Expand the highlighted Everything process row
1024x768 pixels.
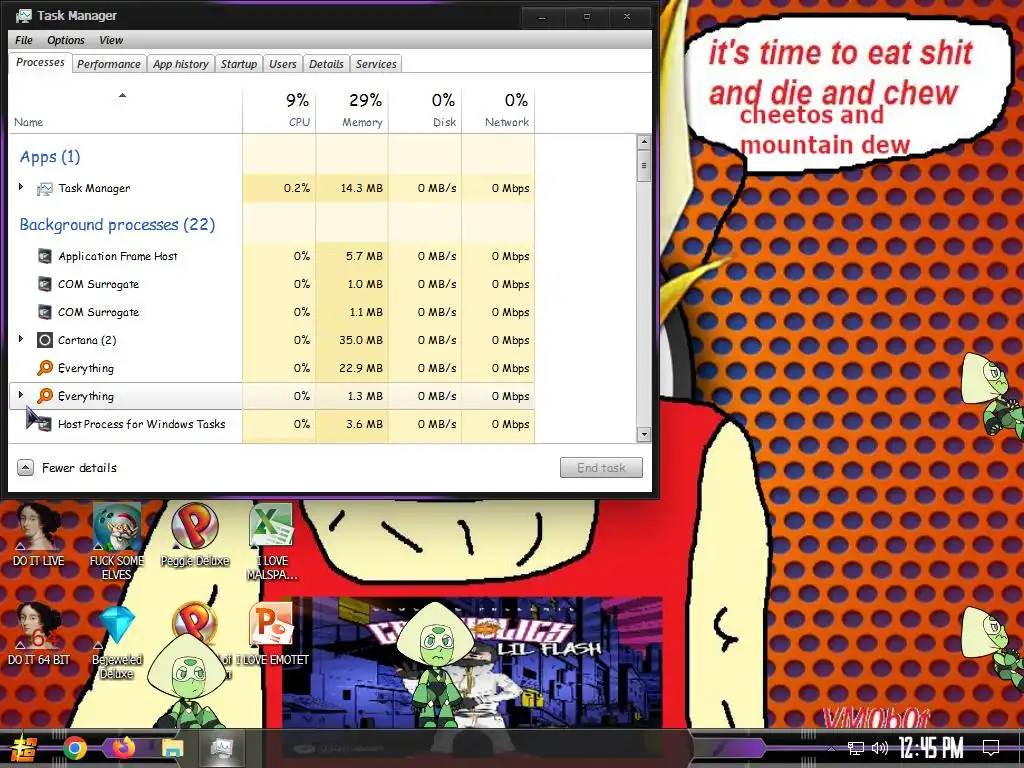pos(21,395)
